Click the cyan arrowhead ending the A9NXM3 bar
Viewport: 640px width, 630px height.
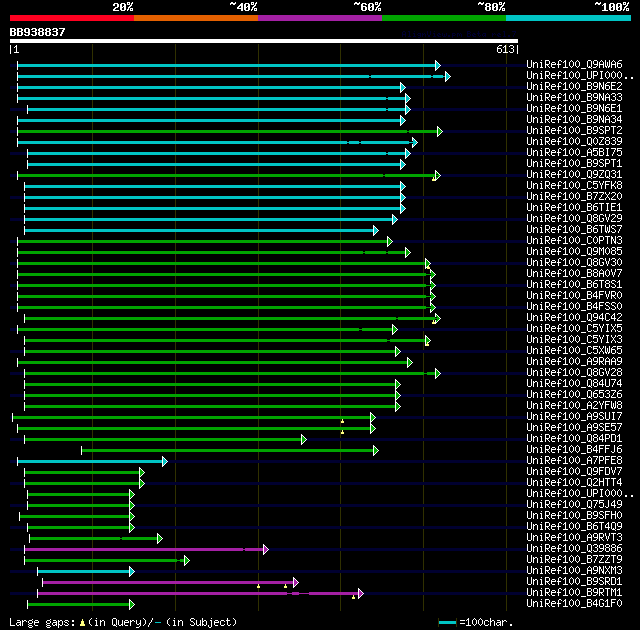click(131, 571)
